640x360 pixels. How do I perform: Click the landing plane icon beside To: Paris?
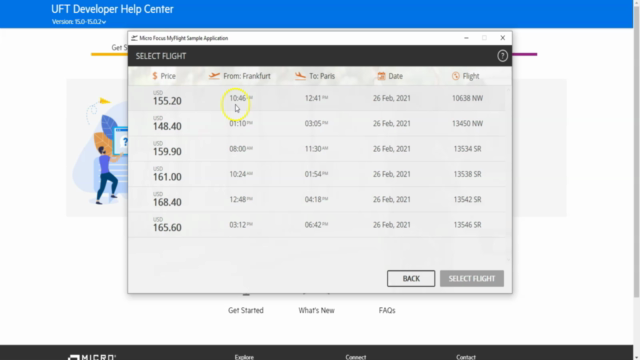(x=300, y=76)
